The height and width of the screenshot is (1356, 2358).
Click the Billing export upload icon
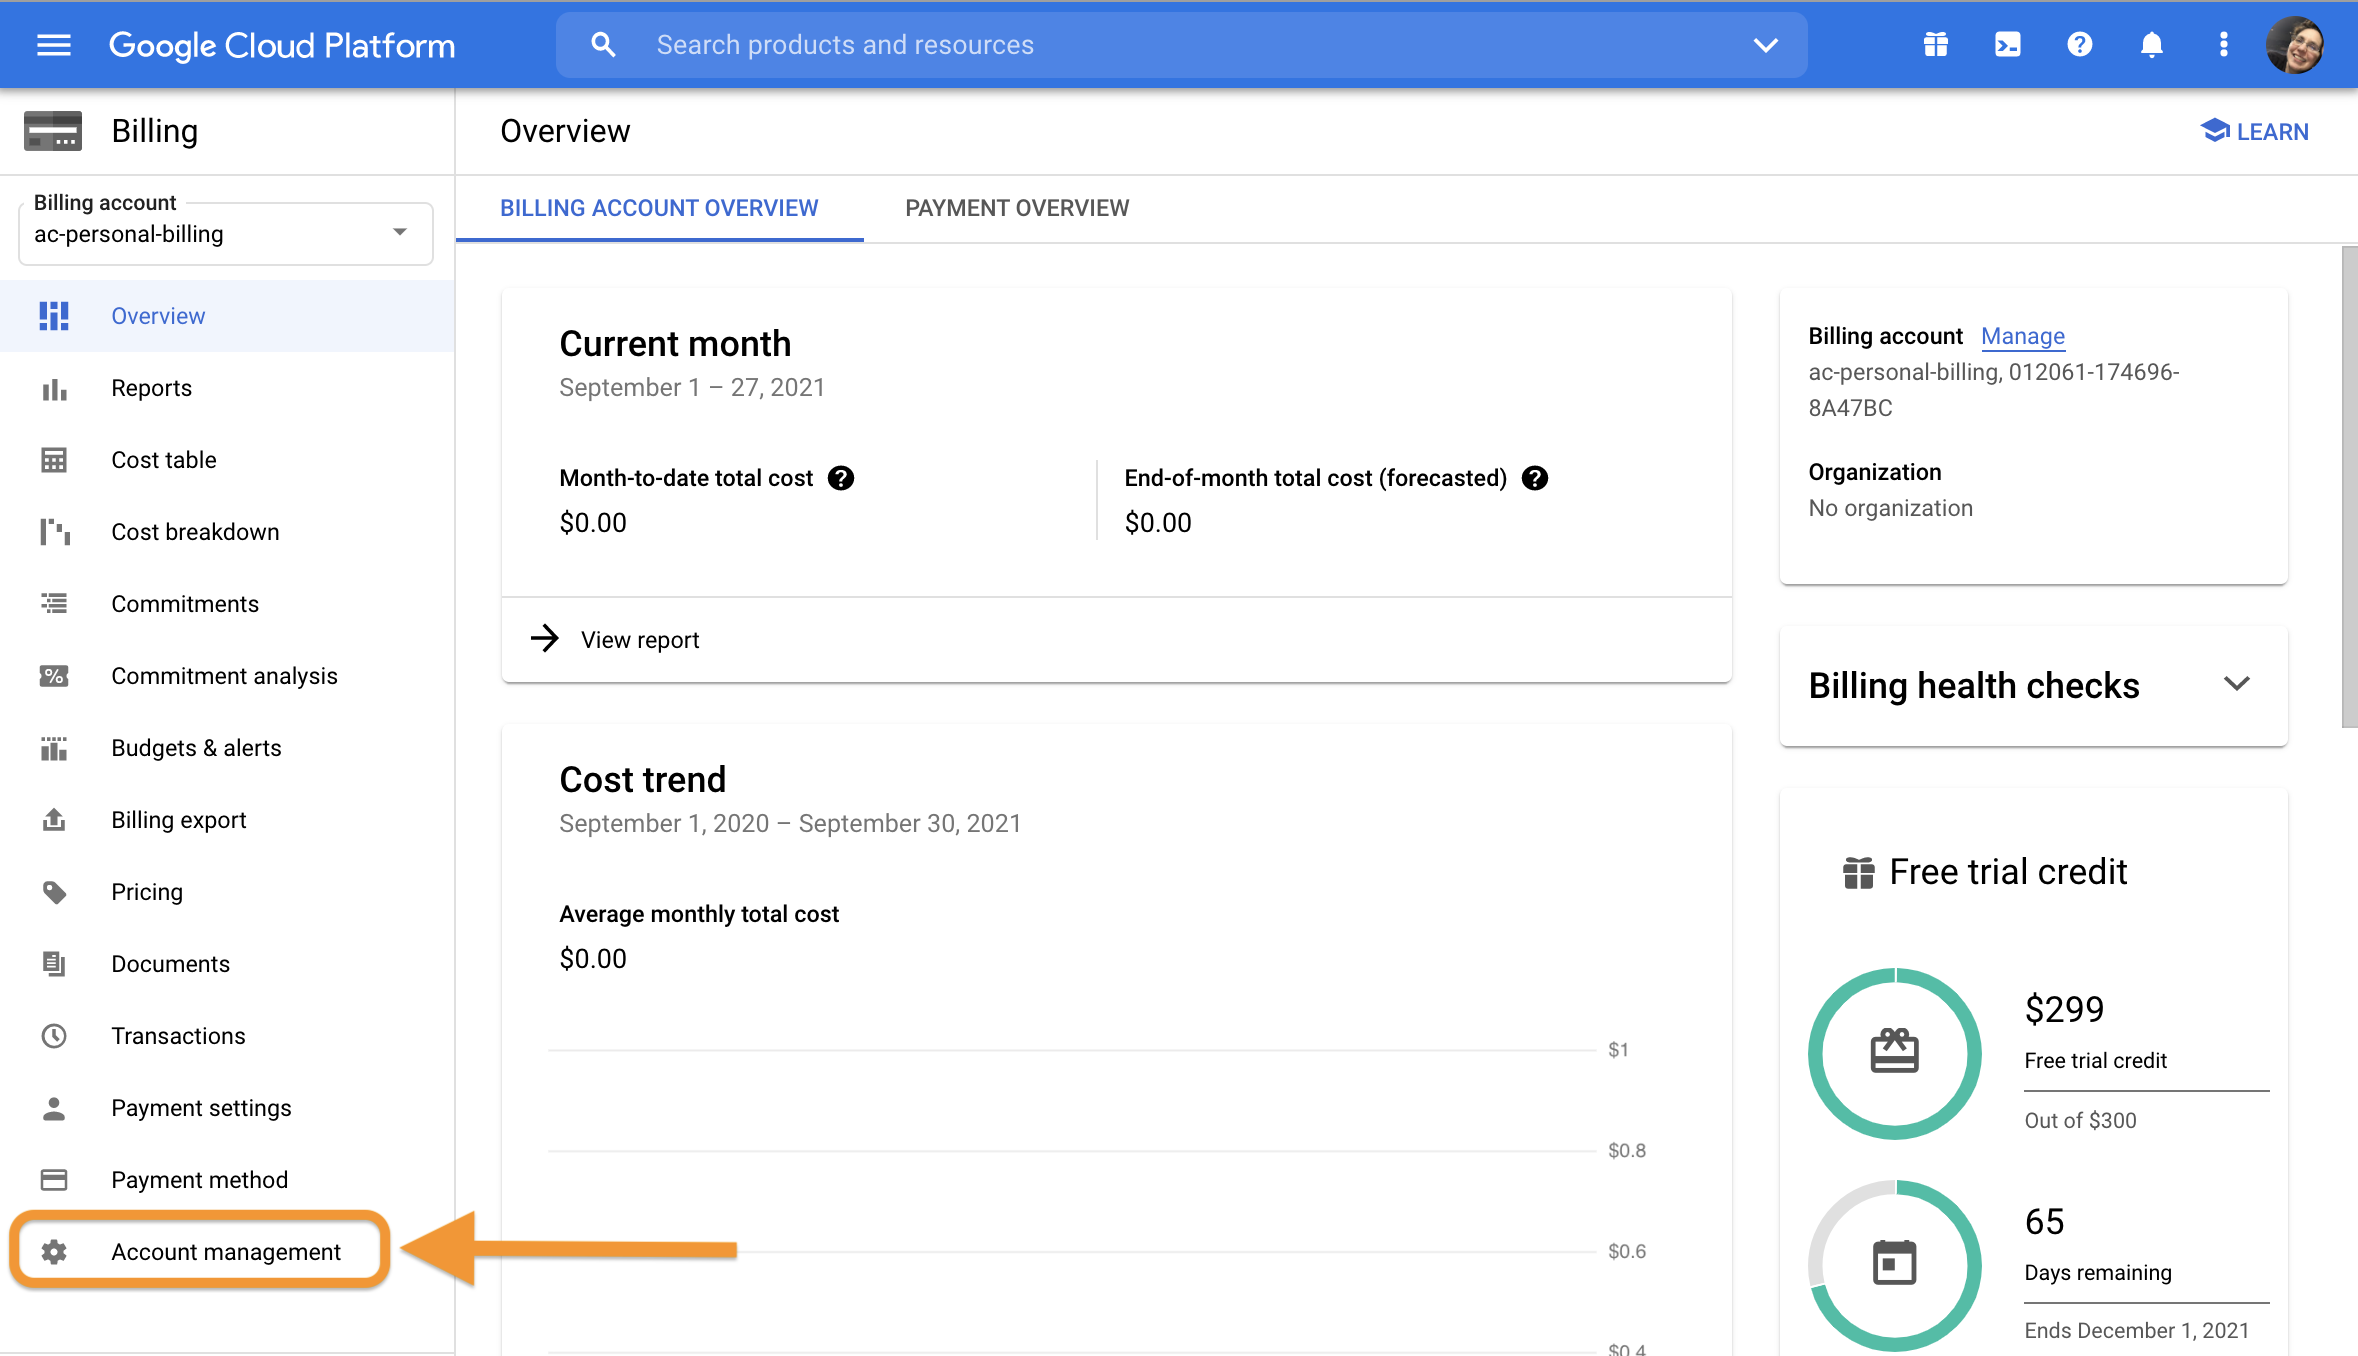click(54, 820)
